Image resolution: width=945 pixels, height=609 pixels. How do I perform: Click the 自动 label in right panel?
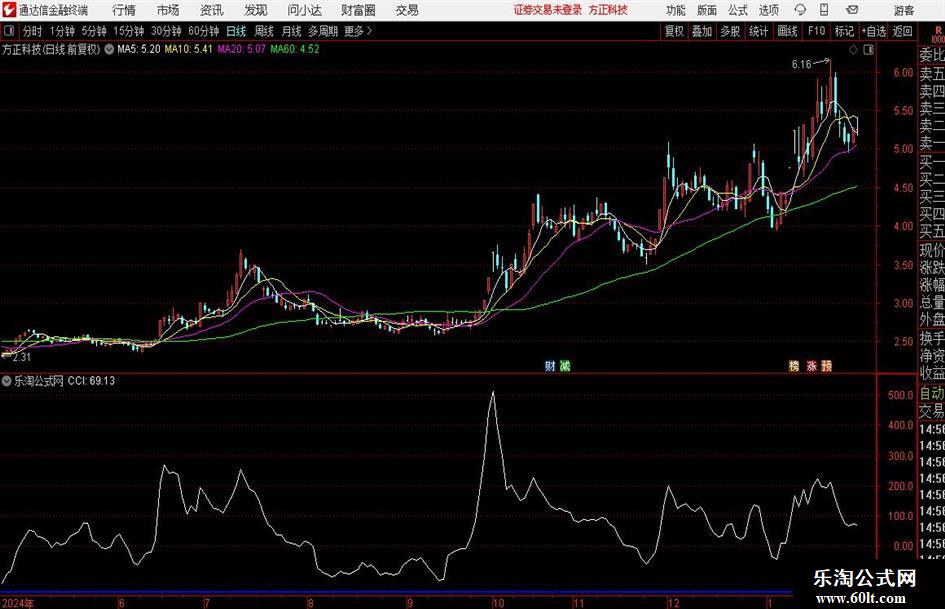coord(932,393)
